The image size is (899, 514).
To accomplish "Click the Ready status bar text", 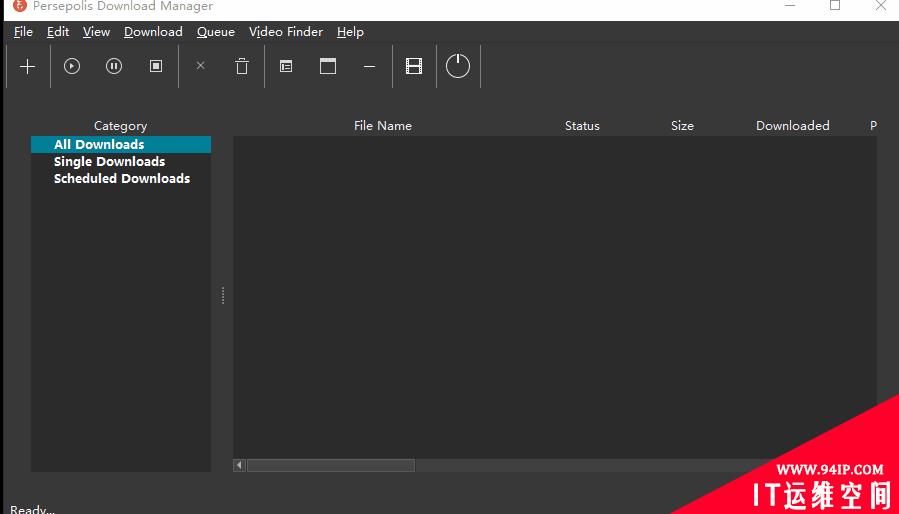I will pos(32,509).
